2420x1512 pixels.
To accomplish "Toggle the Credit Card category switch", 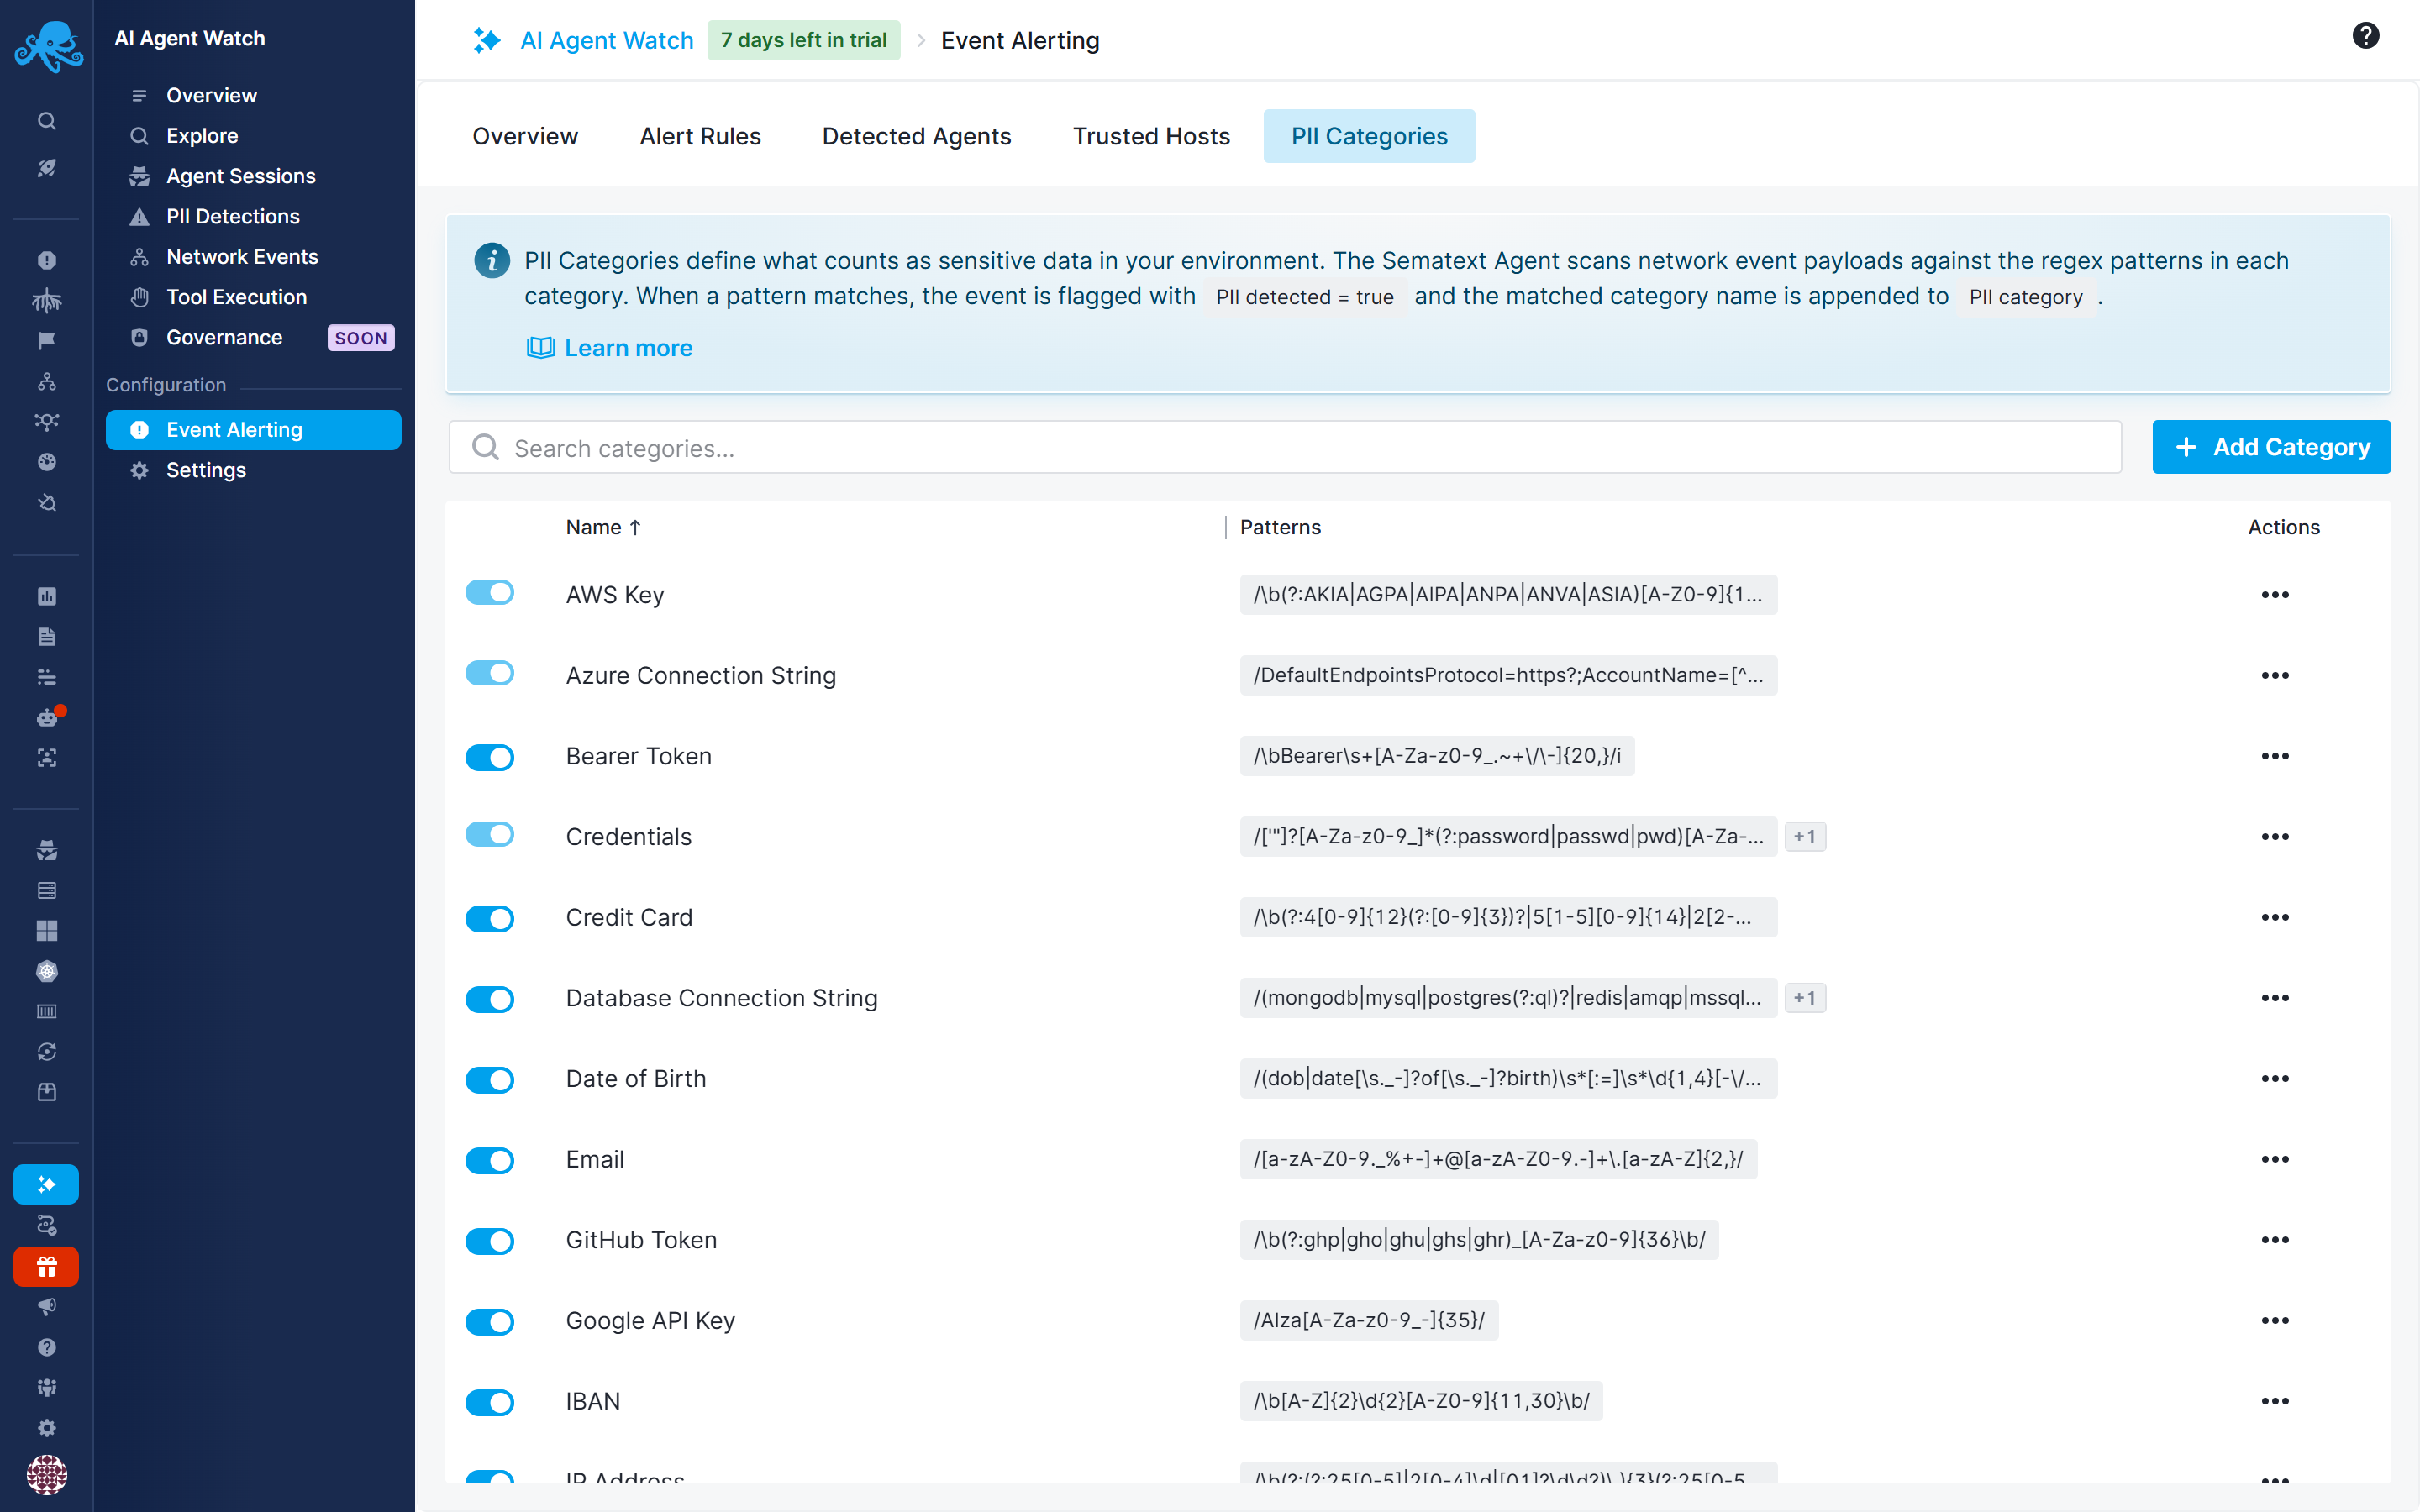I will pos(490,918).
